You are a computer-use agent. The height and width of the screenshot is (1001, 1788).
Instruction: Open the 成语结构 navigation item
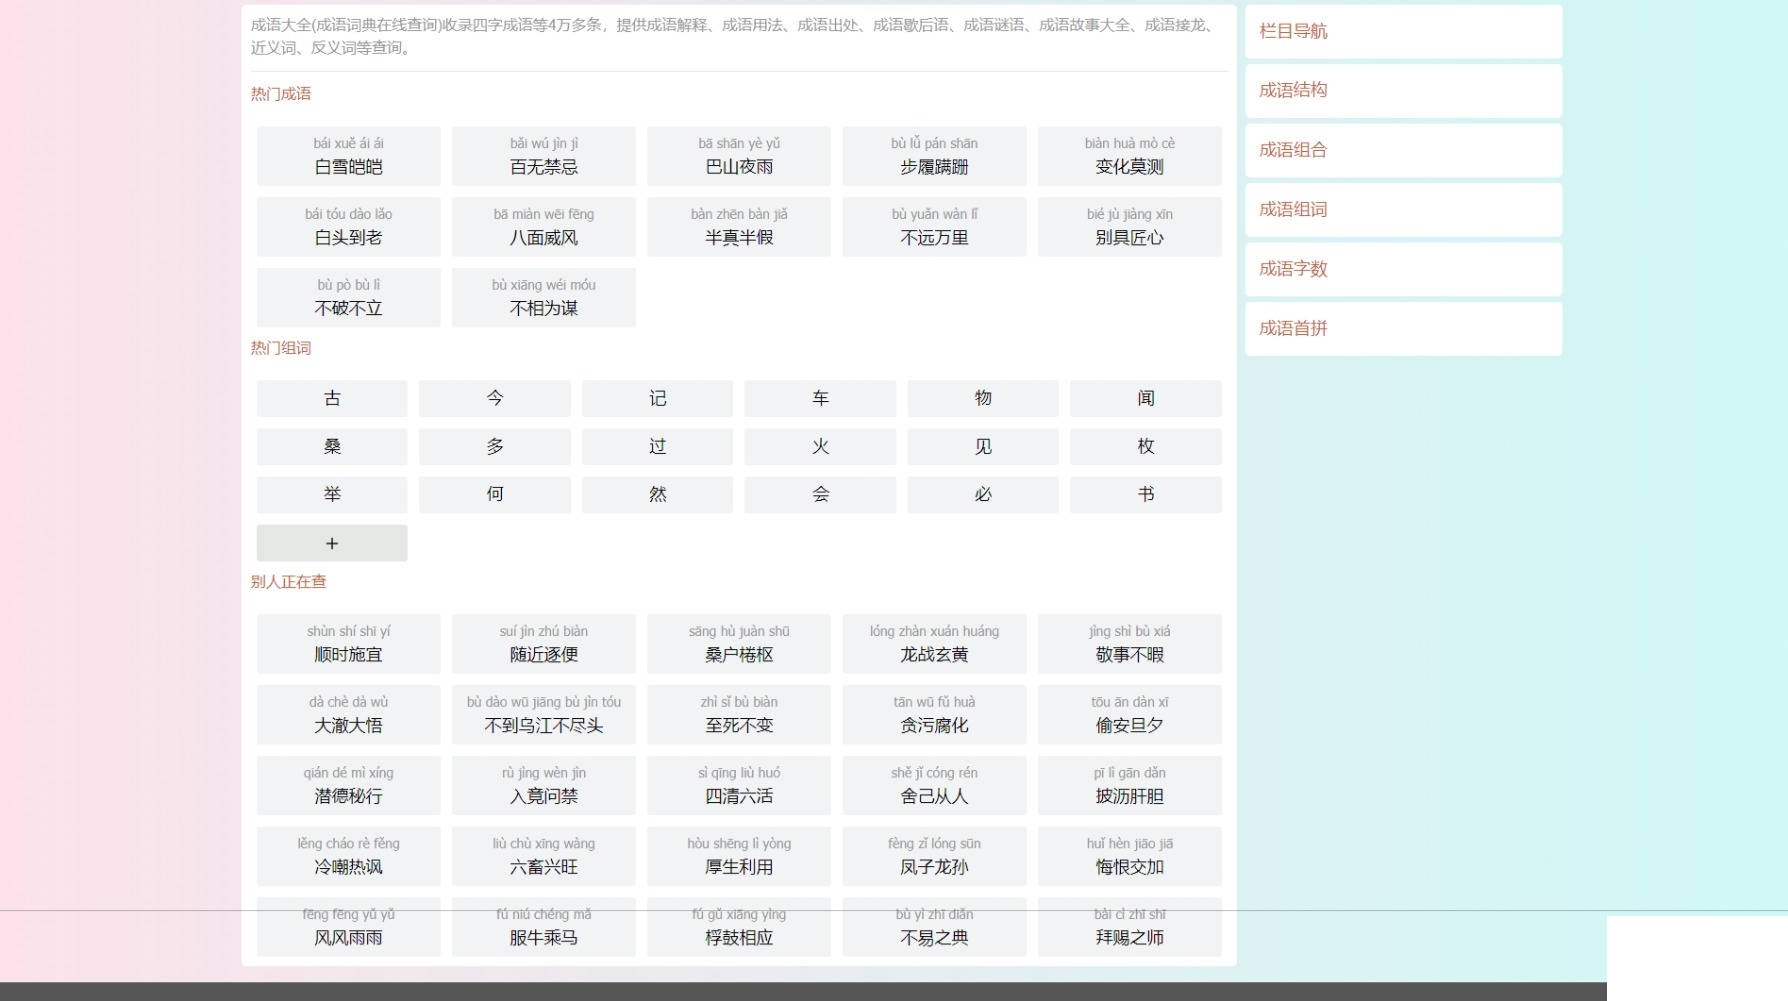click(1403, 90)
